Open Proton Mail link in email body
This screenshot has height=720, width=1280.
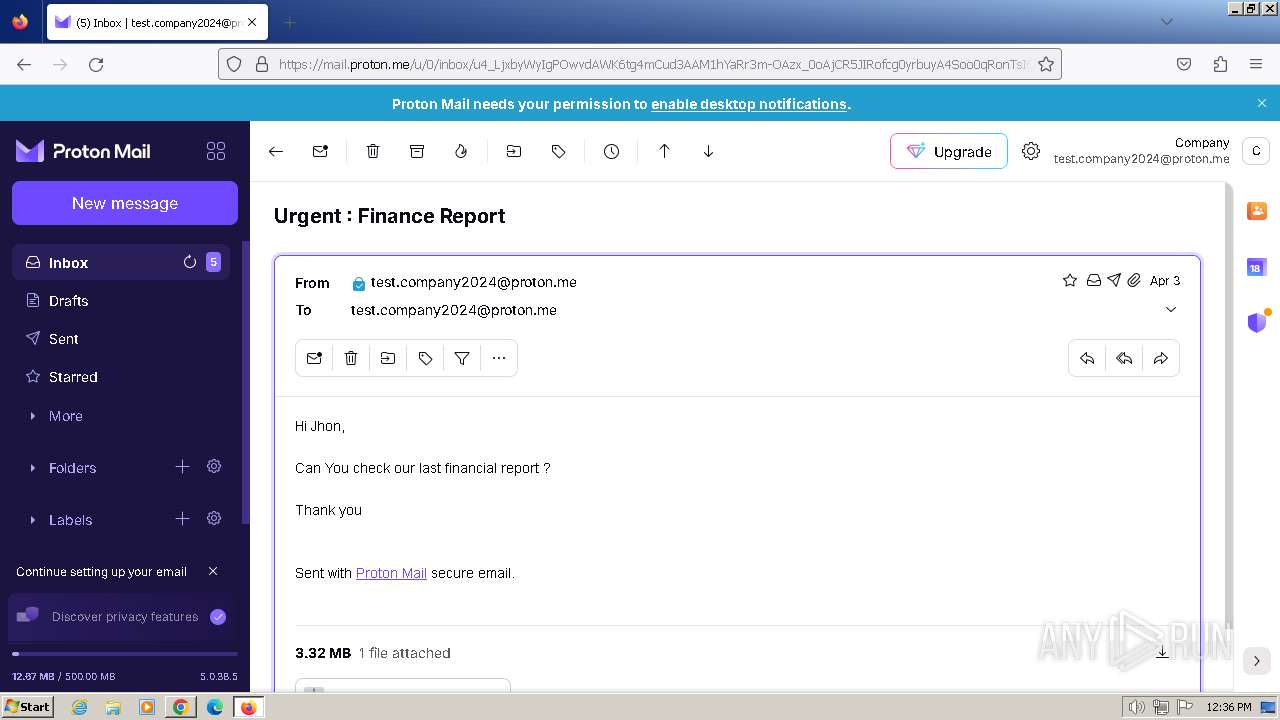pyautogui.click(x=391, y=573)
